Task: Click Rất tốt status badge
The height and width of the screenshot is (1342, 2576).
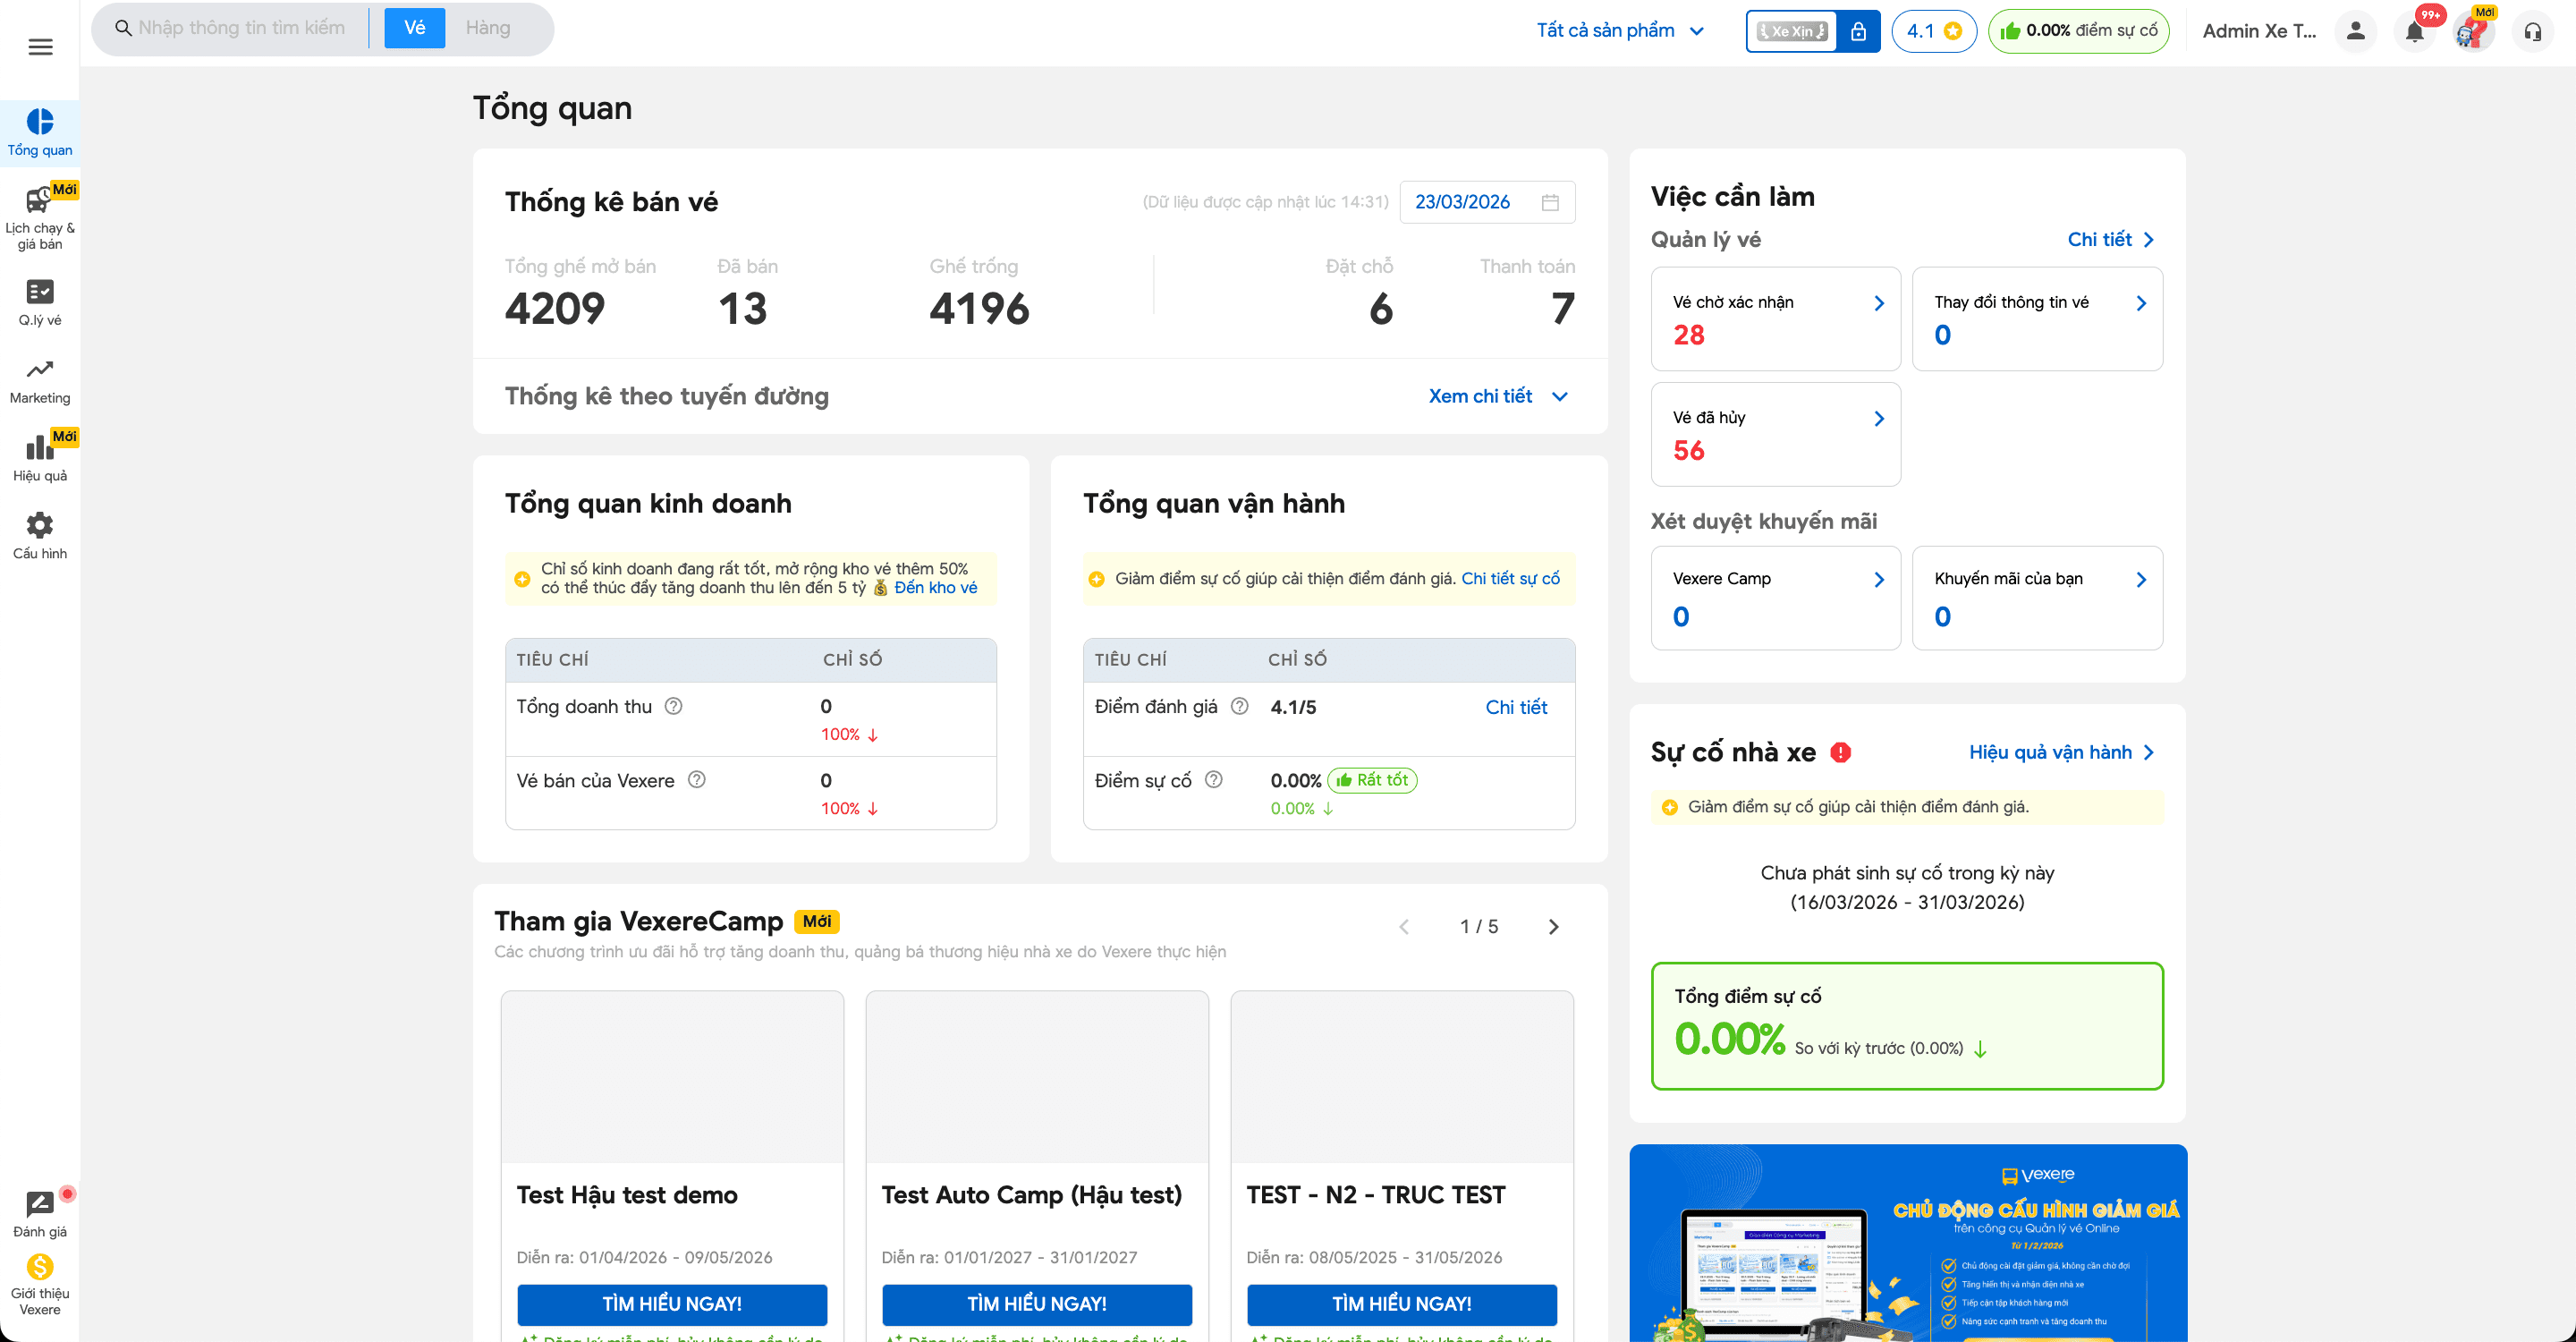Action: 1372,780
